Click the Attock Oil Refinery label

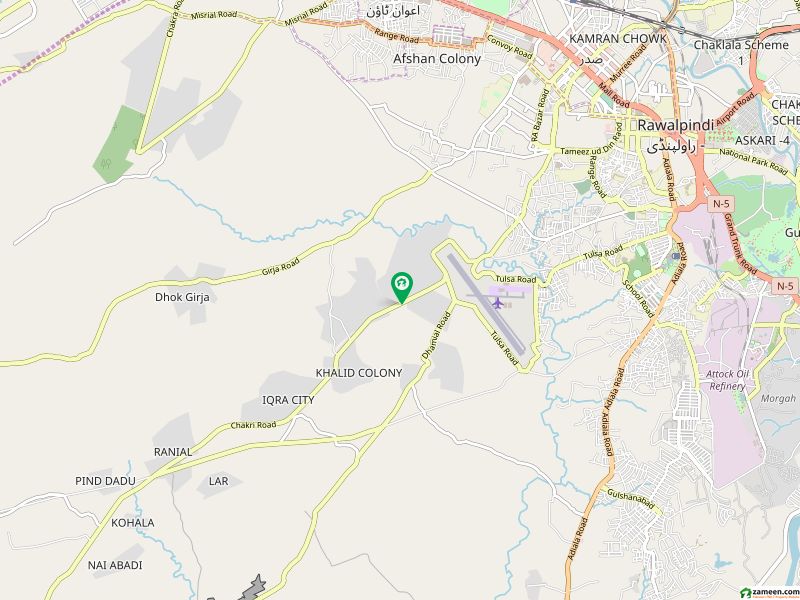tap(727, 380)
